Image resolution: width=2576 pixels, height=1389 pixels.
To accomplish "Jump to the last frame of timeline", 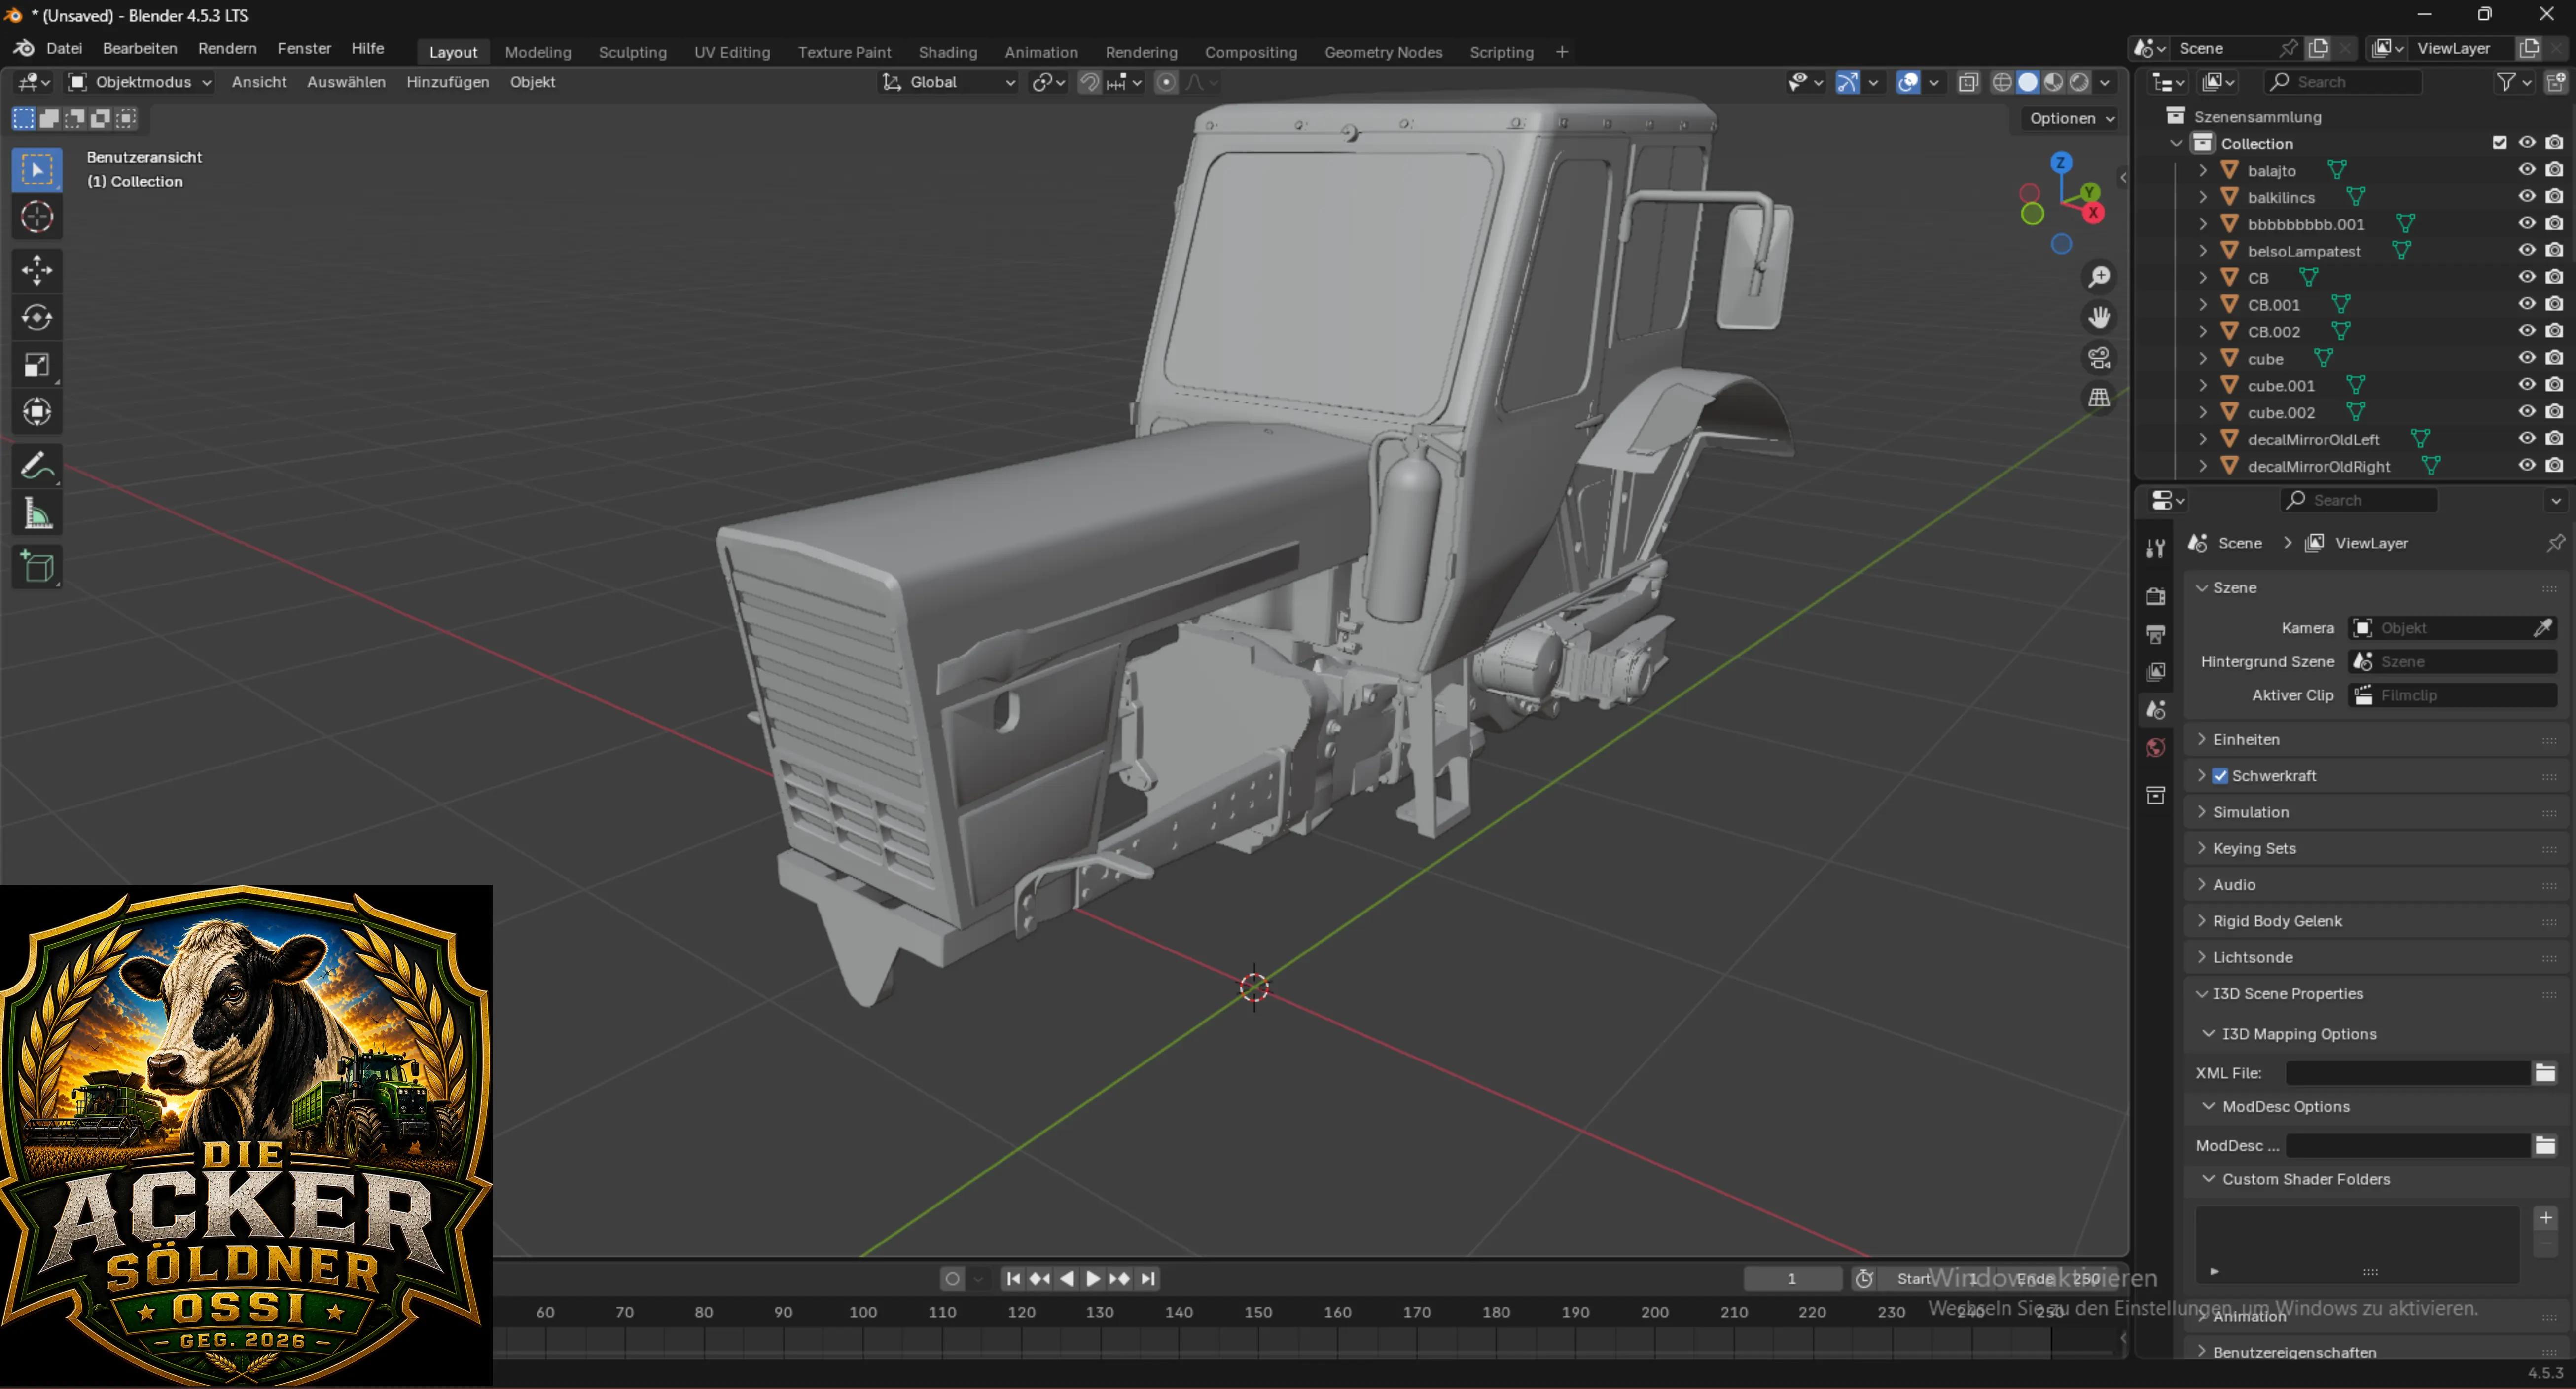I will pyautogui.click(x=1148, y=1278).
